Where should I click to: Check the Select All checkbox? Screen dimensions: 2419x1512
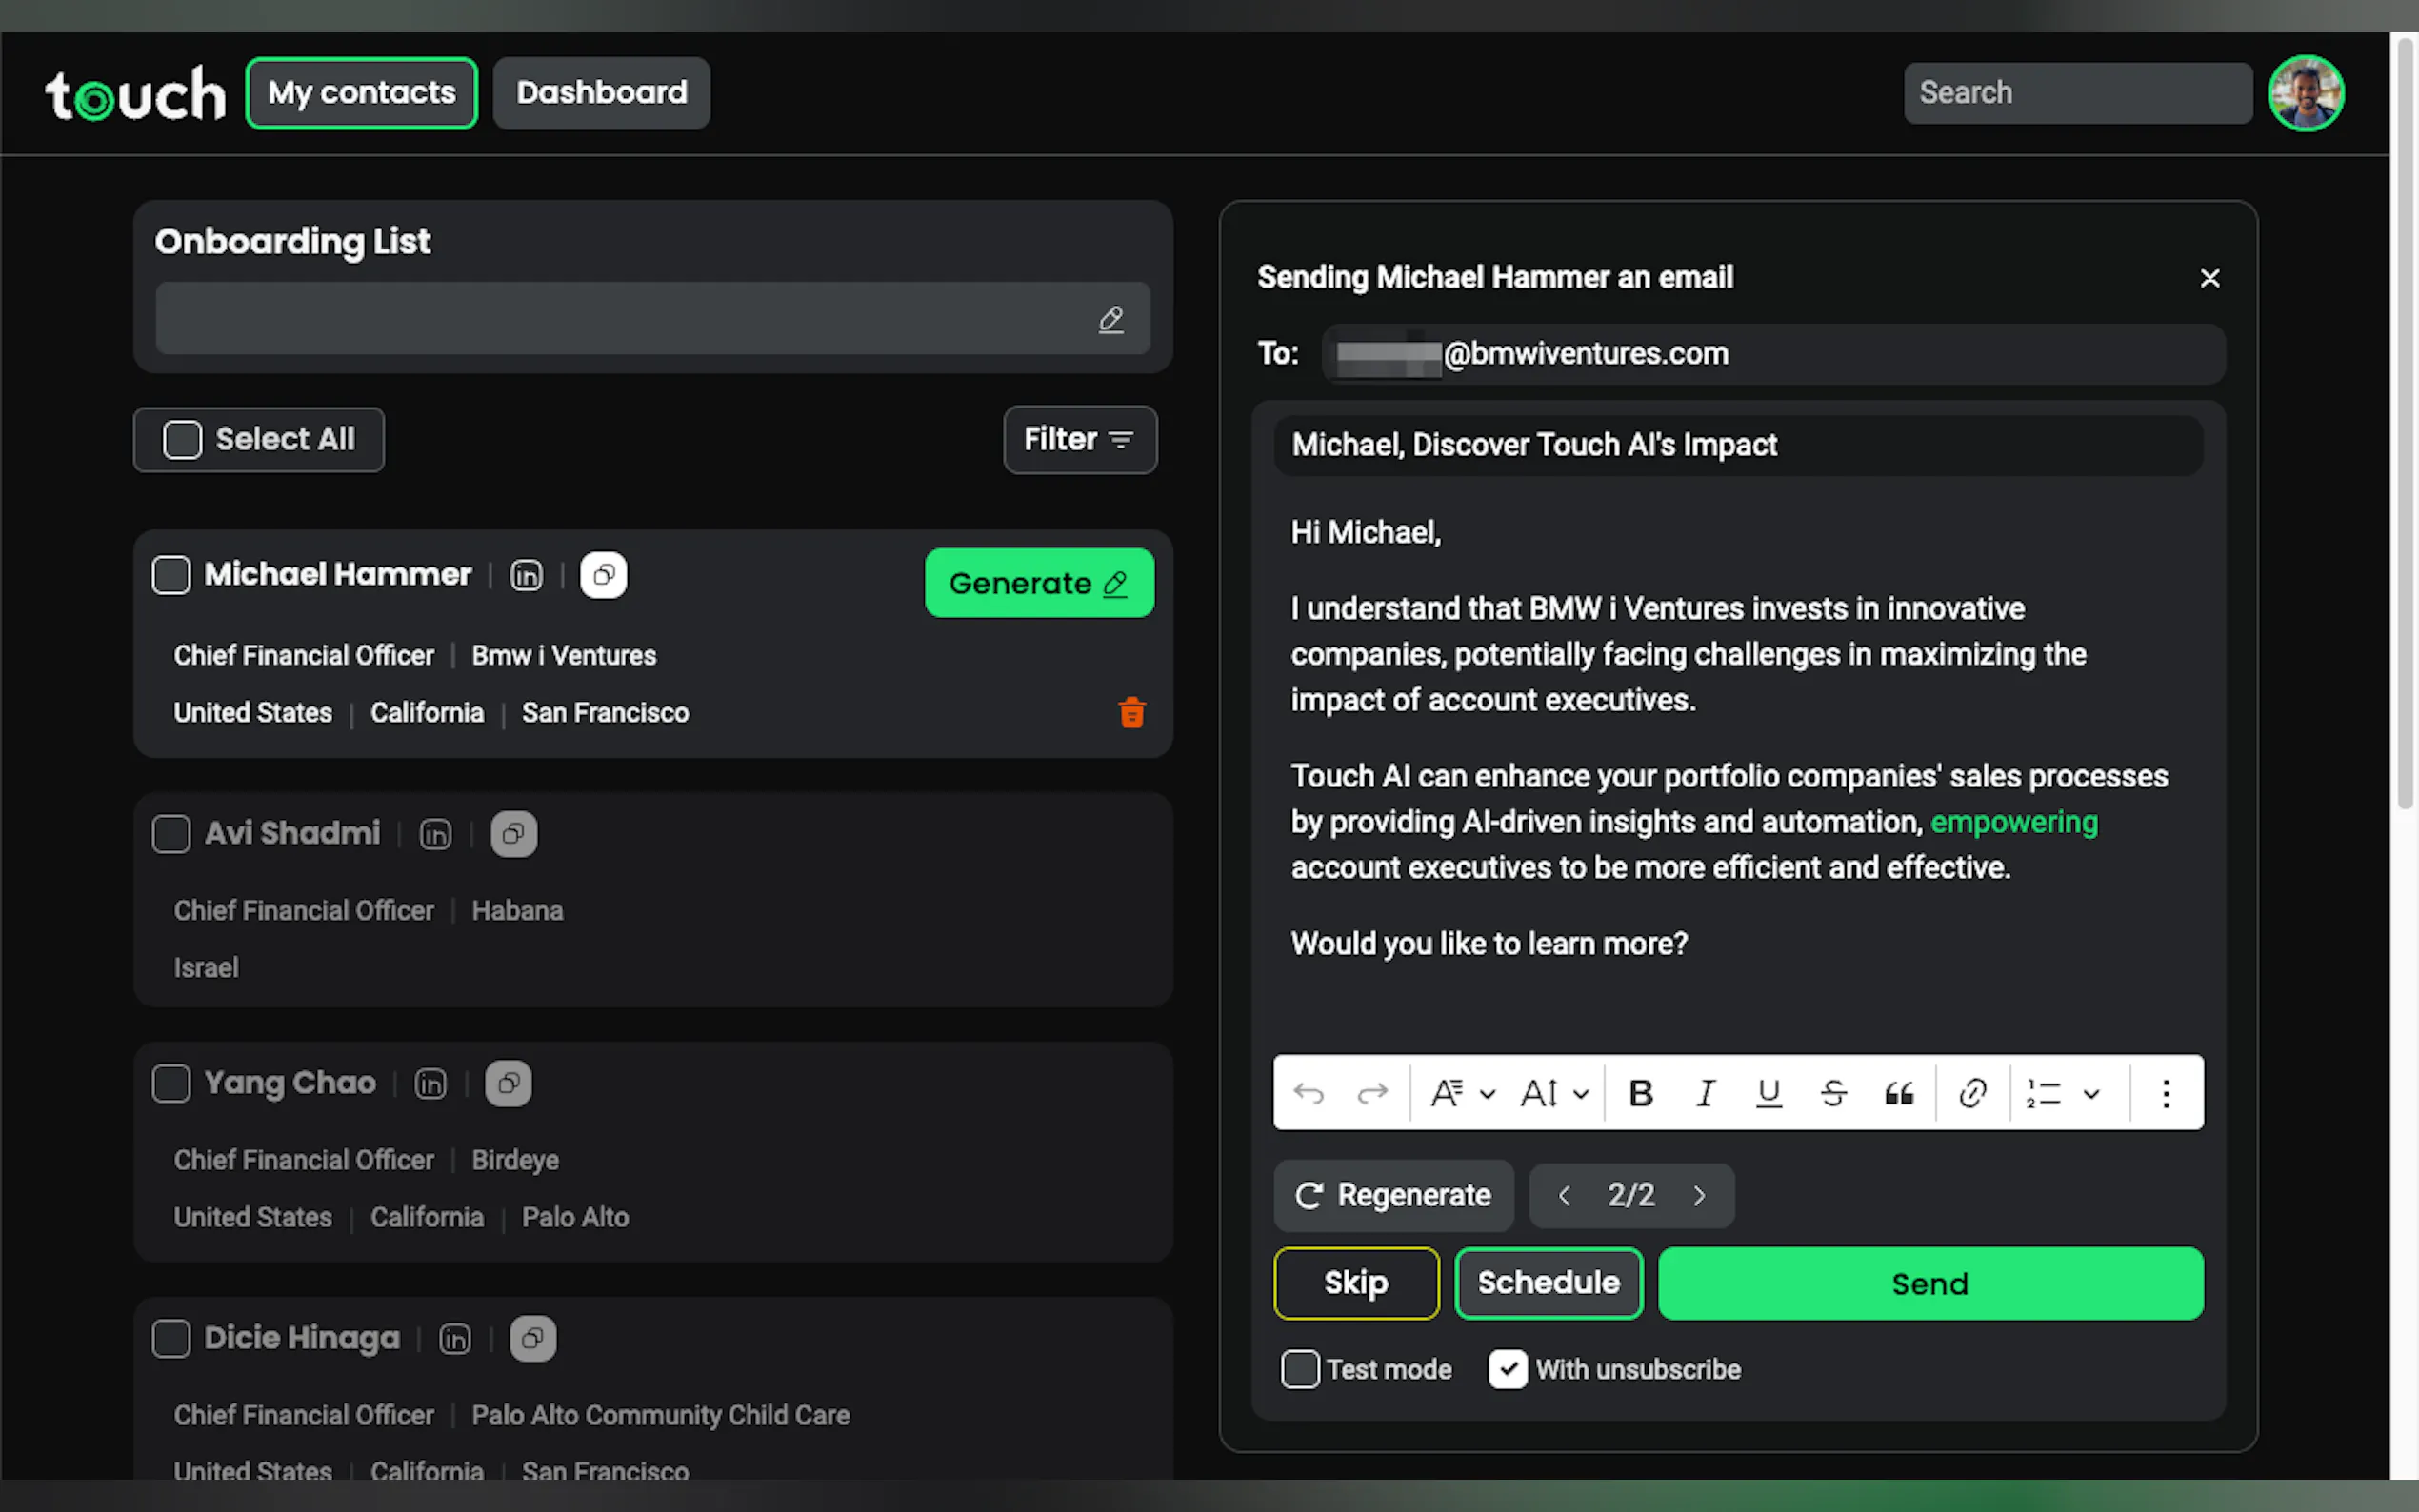point(183,440)
